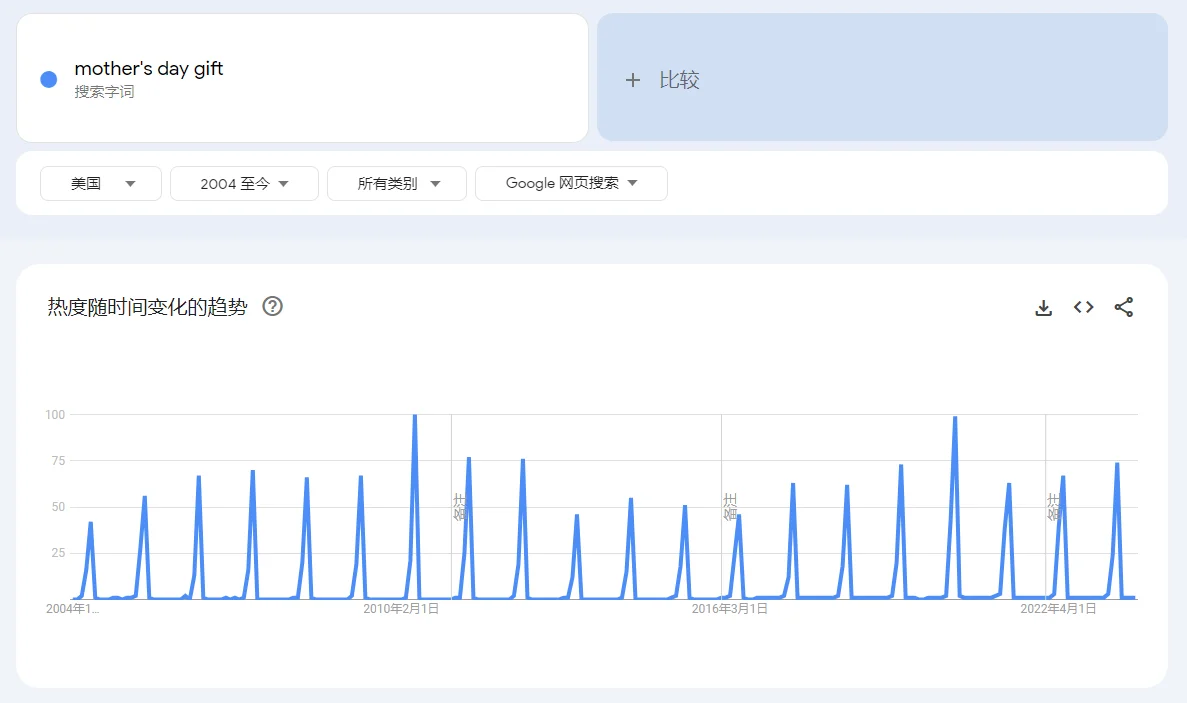The height and width of the screenshot is (703, 1187).
Task: Select the highest peak at 100 in 2010
Action: click(x=415, y=416)
